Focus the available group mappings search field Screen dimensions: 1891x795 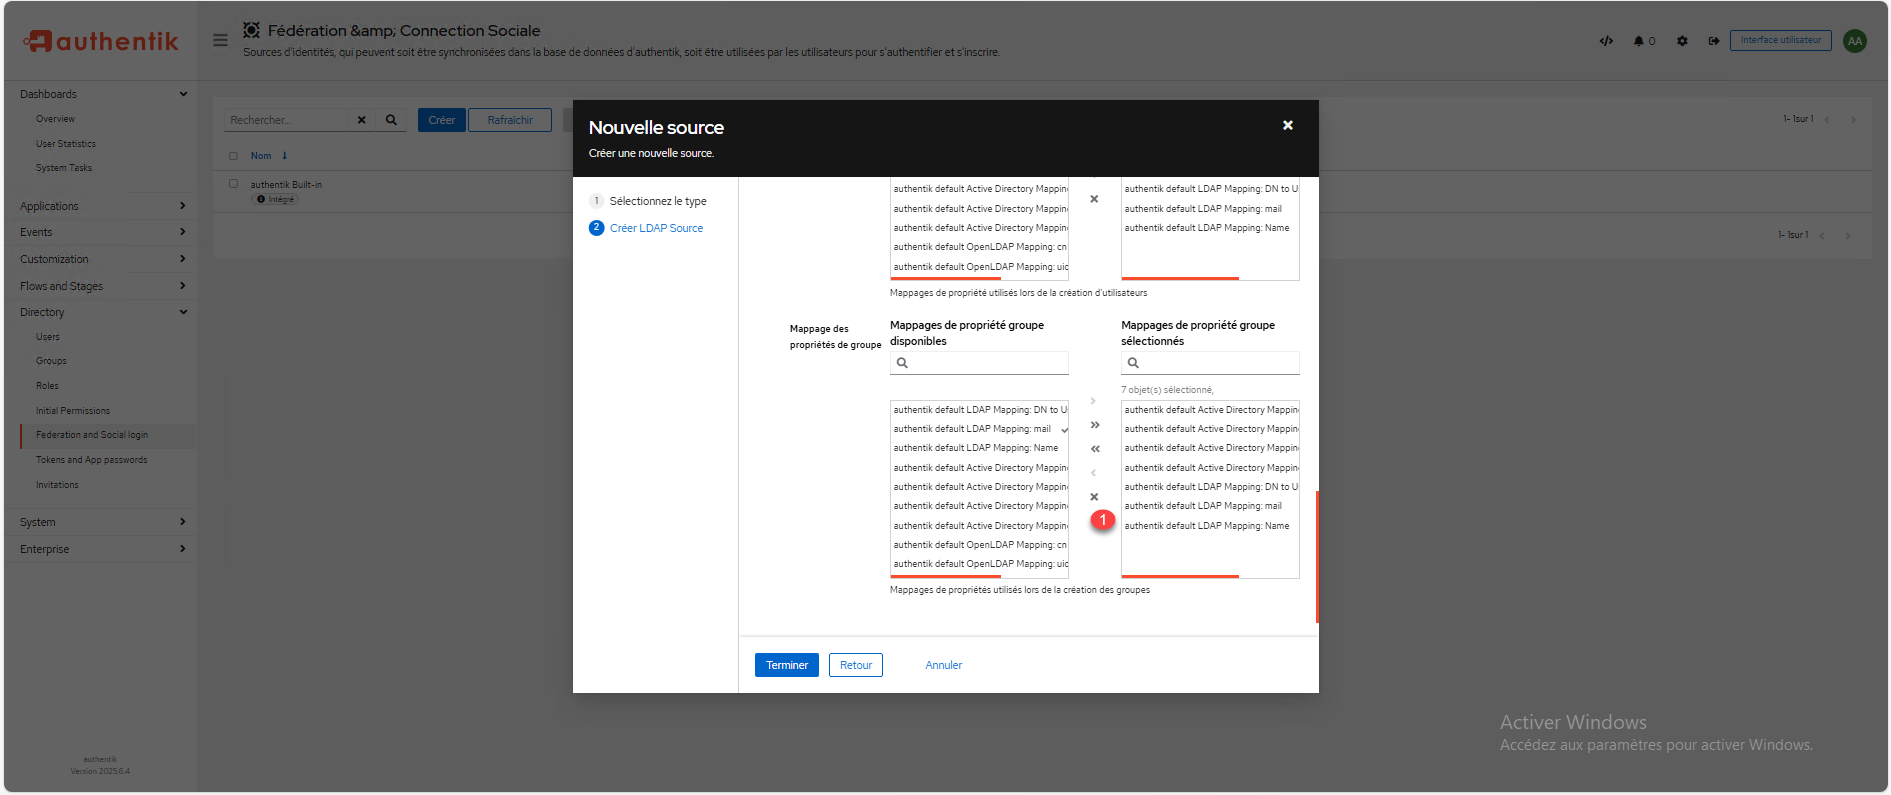[x=986, y=363]
